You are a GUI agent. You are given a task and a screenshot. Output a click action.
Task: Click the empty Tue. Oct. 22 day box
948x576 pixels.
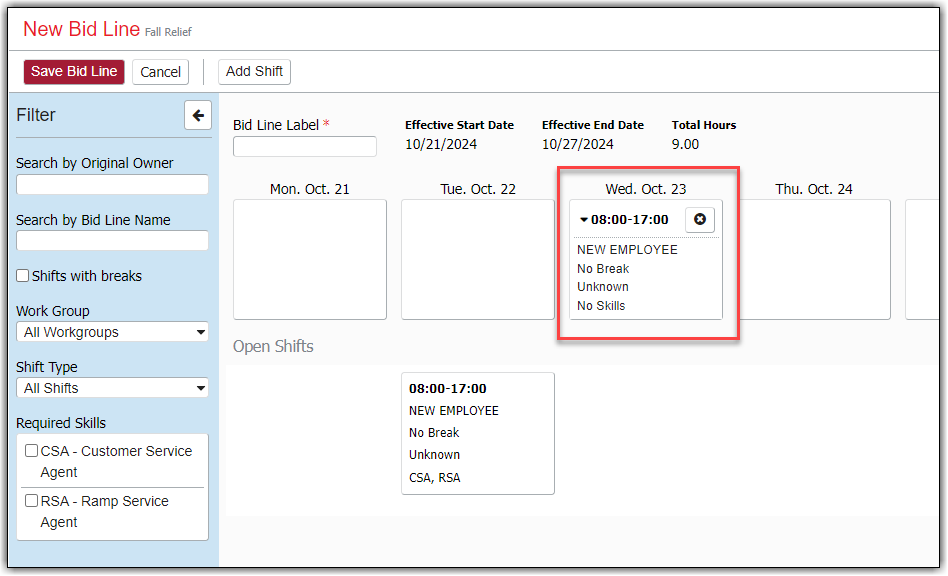(478, 260)
